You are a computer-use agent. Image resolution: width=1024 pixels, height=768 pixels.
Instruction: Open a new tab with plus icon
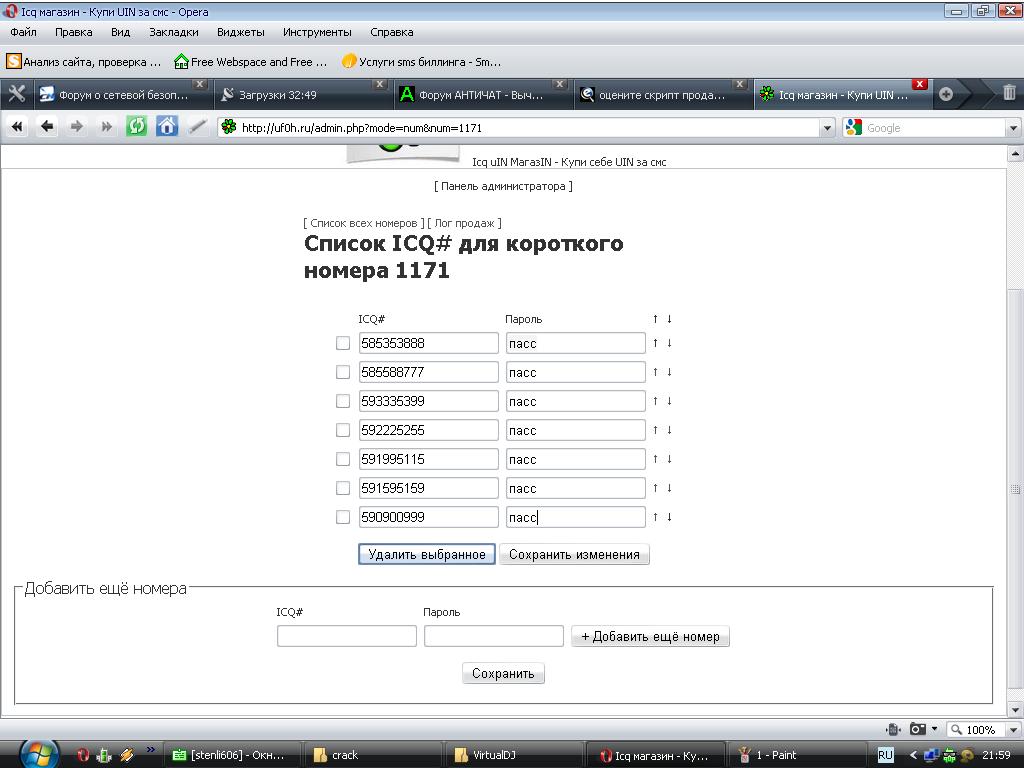click(x=946, y=95)
